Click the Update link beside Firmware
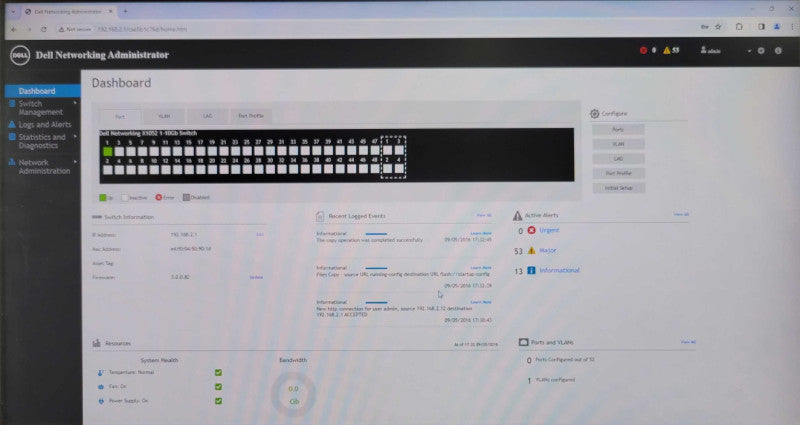This screenshot has height=425, width=800. [x=256, y=278]
